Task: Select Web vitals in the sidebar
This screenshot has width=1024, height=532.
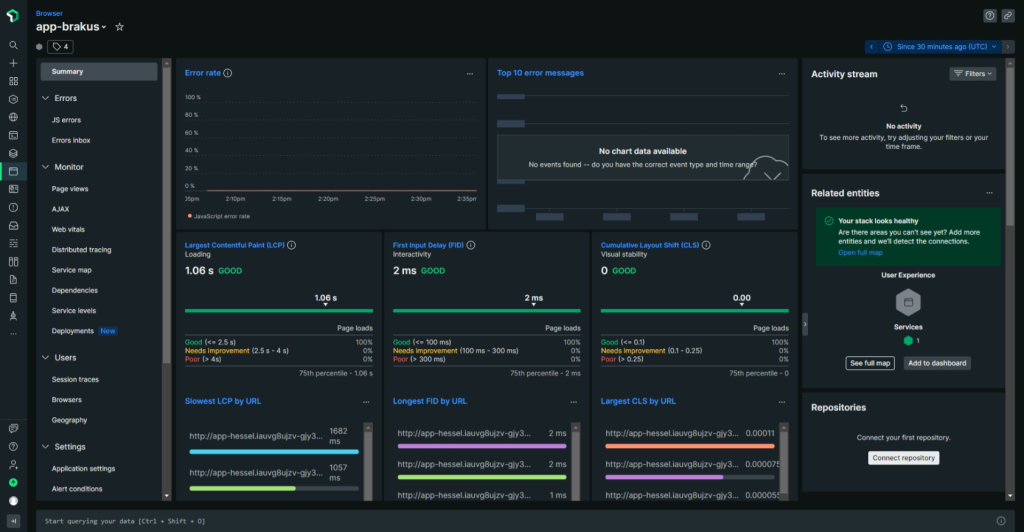Action: (x=68, y=229)
